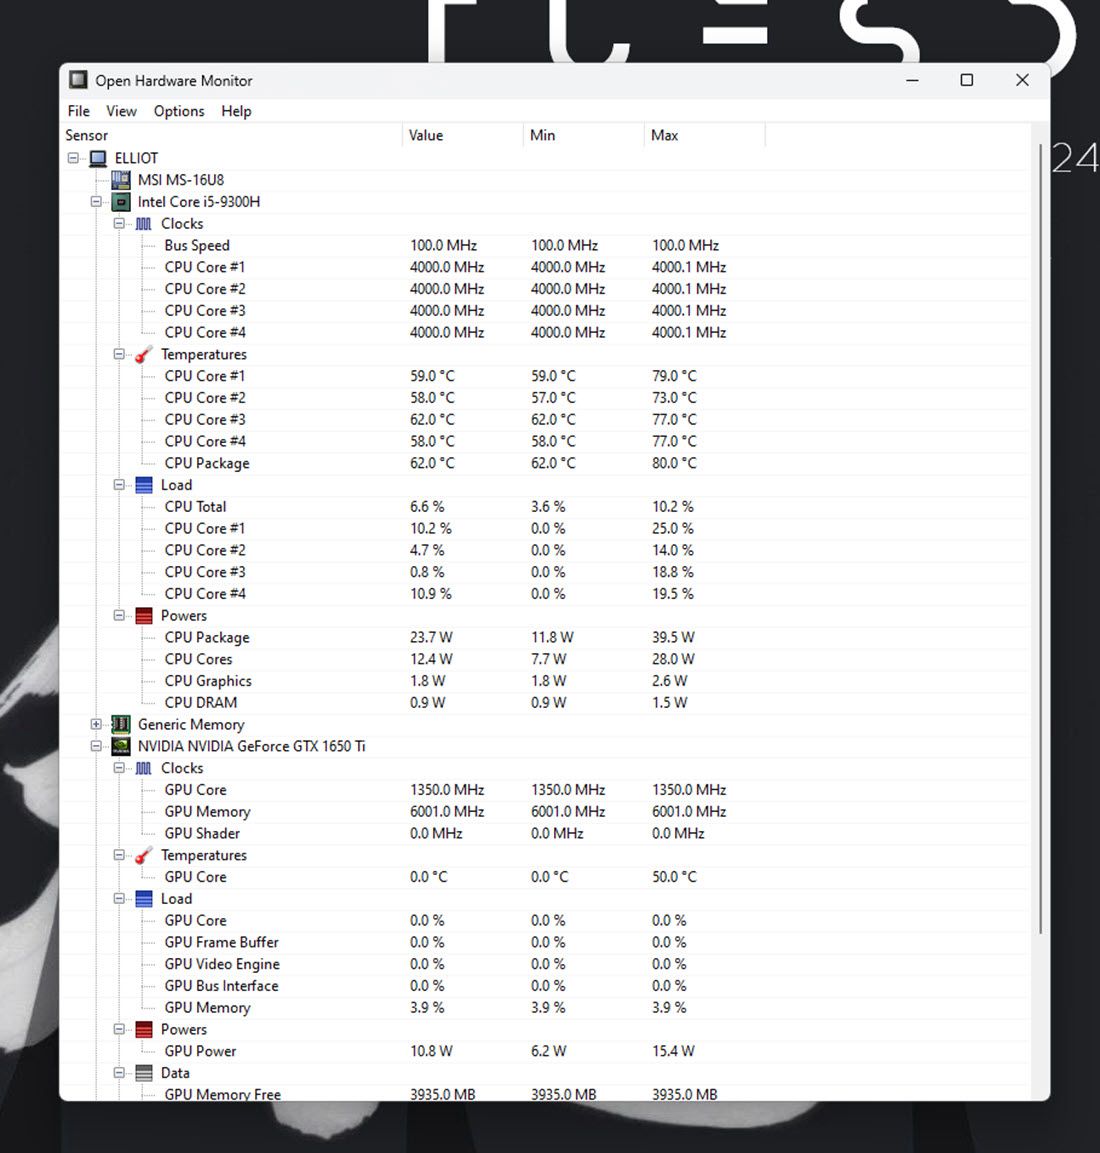
Task: Click the CPU Clocks waveform icon
Action: (143, 224)
